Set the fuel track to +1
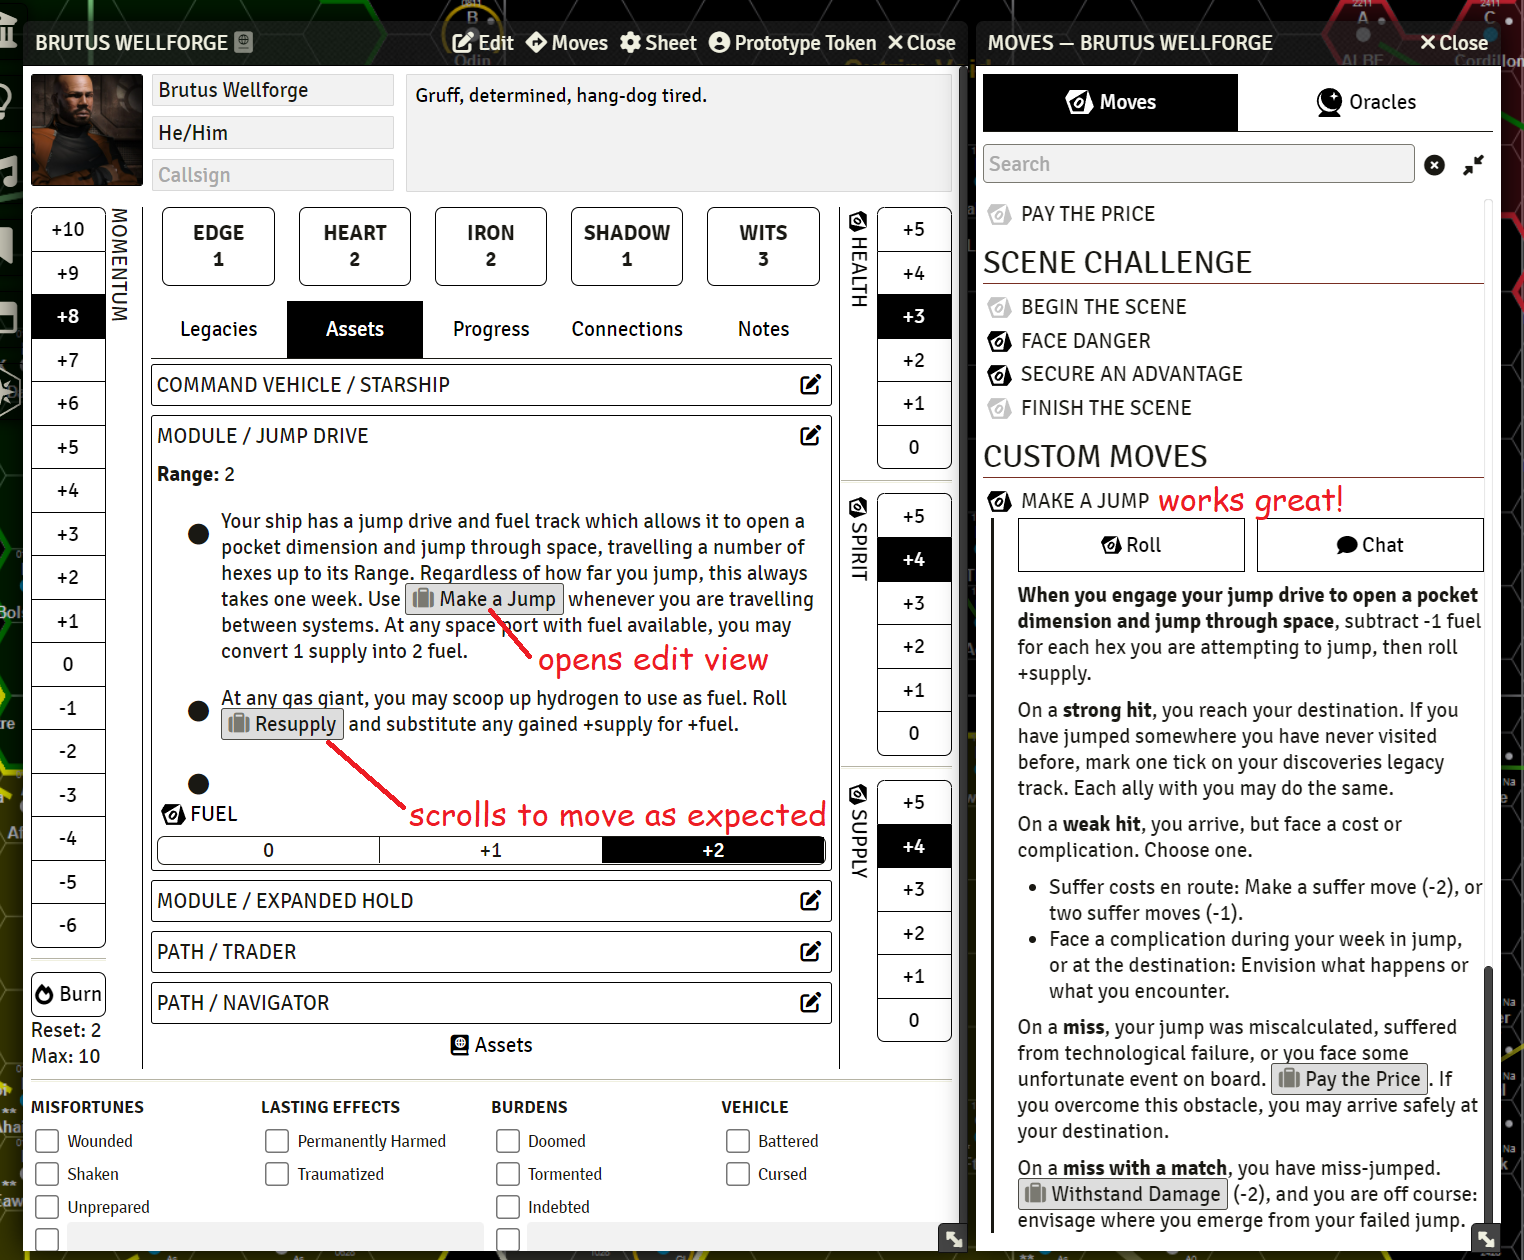The height and width of the screenshot is (1260, 1524). coord(490,849)
